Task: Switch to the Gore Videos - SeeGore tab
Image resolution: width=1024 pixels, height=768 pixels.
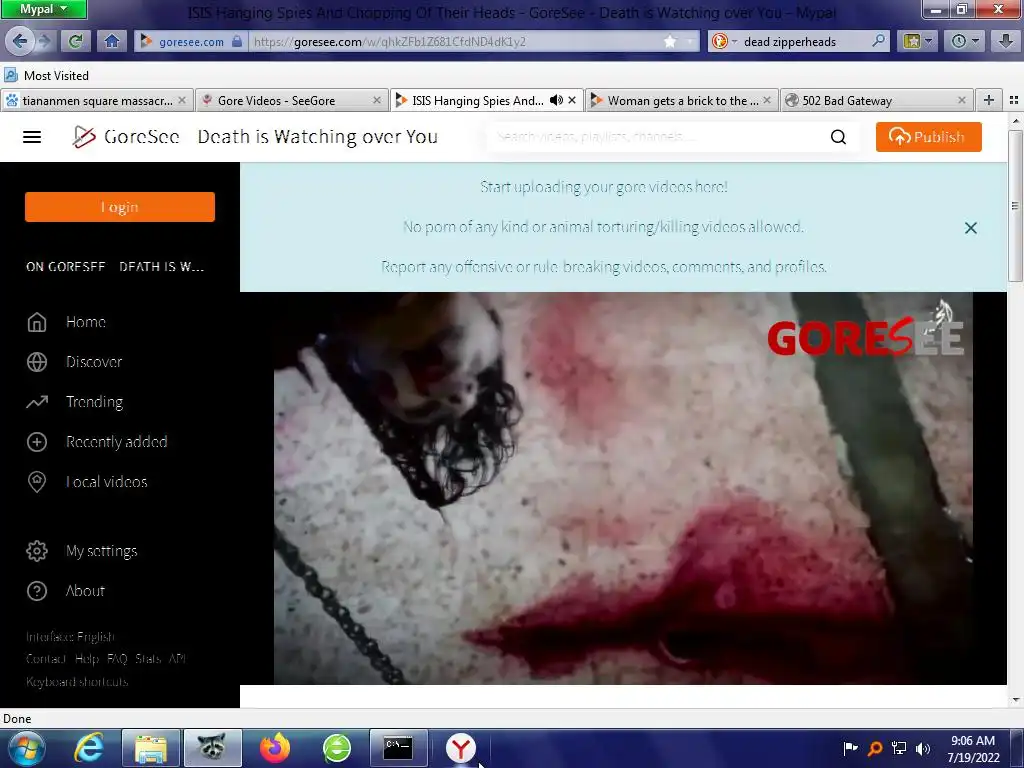Action: [x=291, y=101]
